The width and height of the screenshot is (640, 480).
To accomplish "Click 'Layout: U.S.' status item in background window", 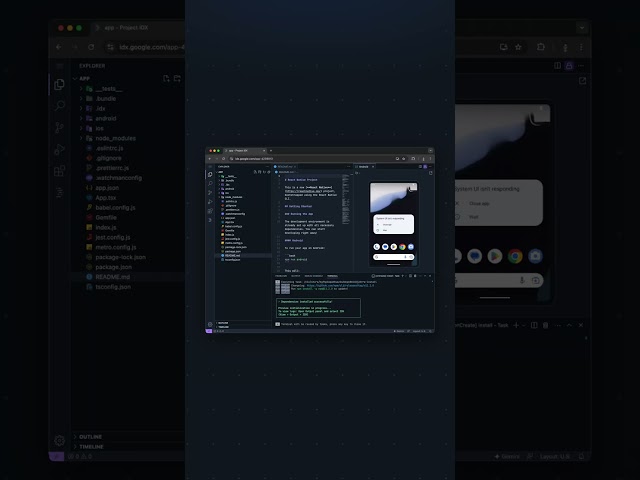I will tap(555, 456).
